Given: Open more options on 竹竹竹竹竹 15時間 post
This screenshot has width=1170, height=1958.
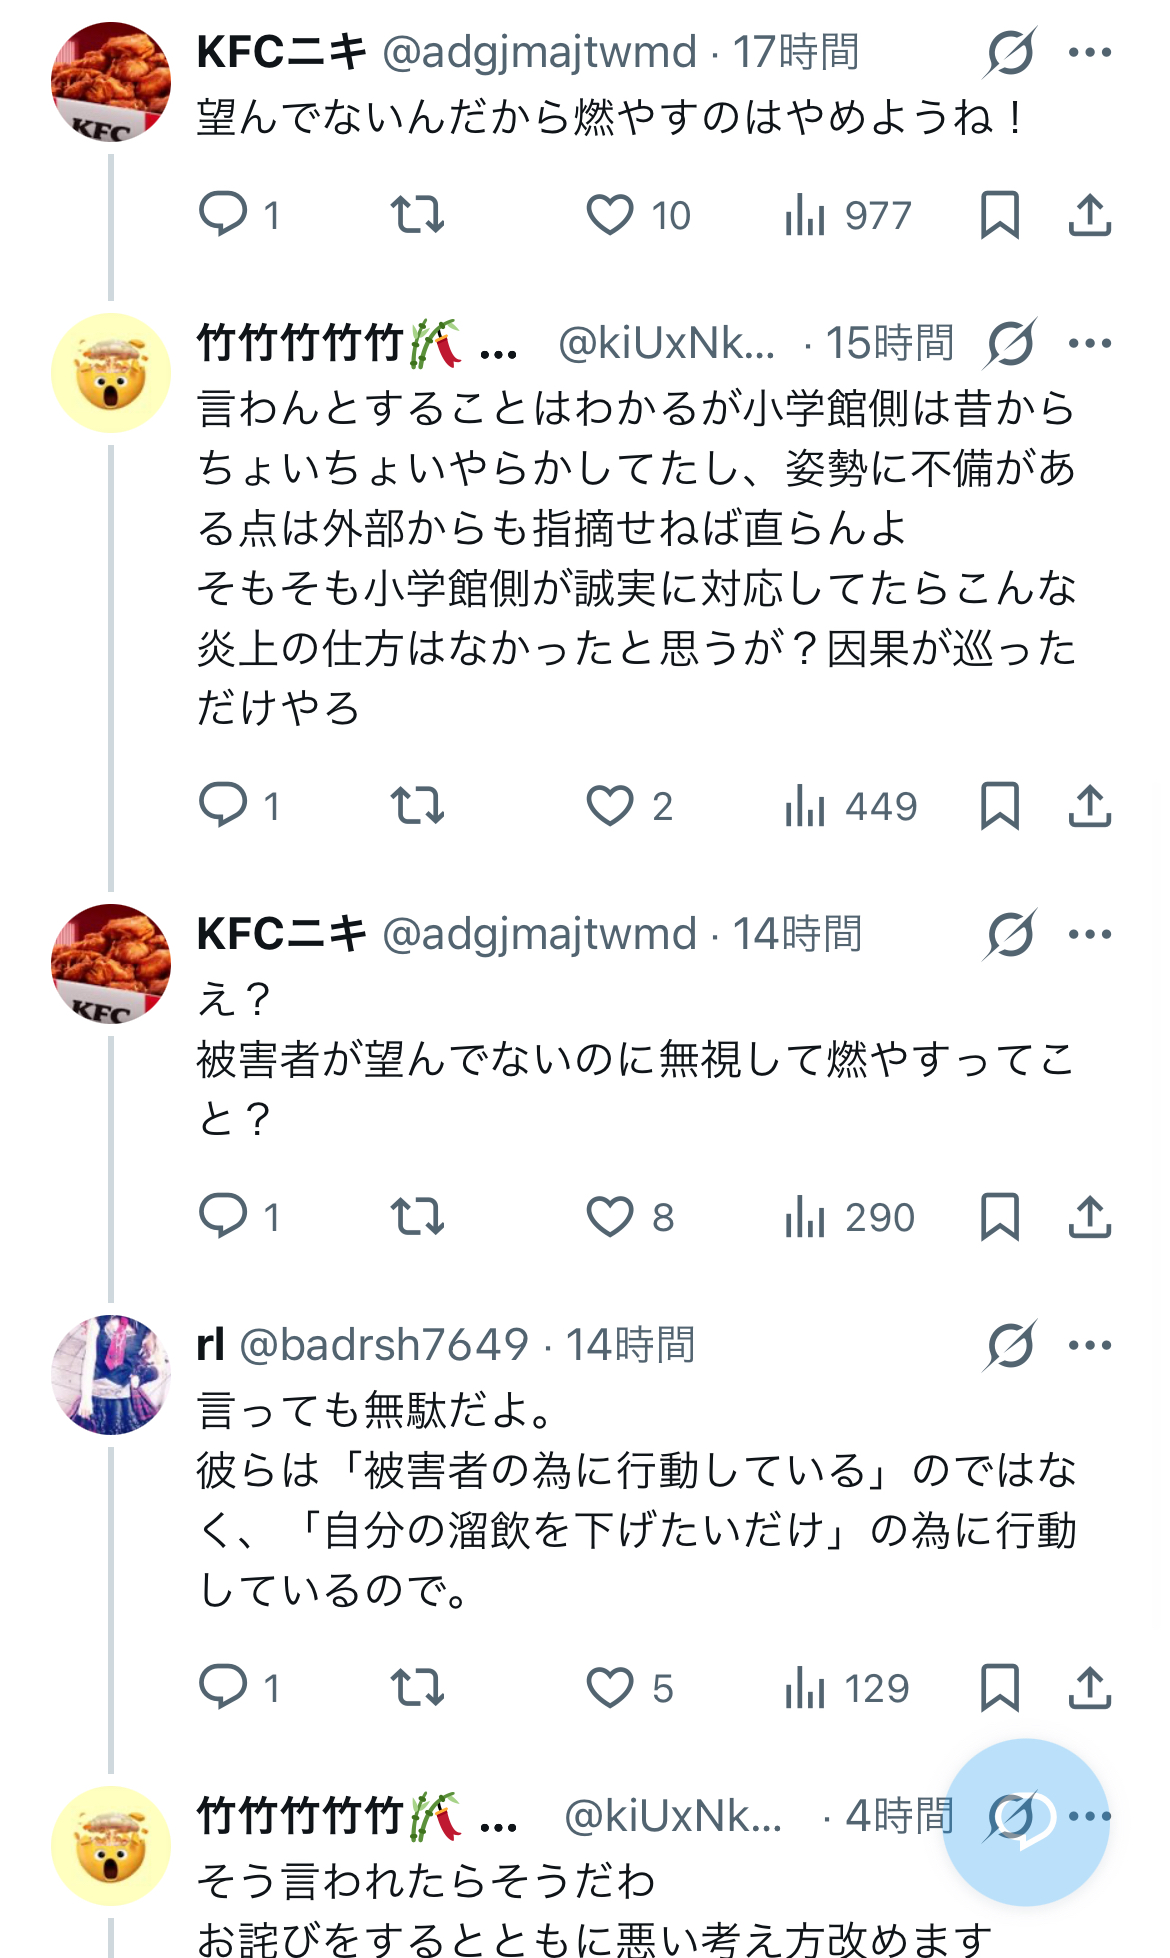Looking at the screenshot, I should pos(1089,343).
